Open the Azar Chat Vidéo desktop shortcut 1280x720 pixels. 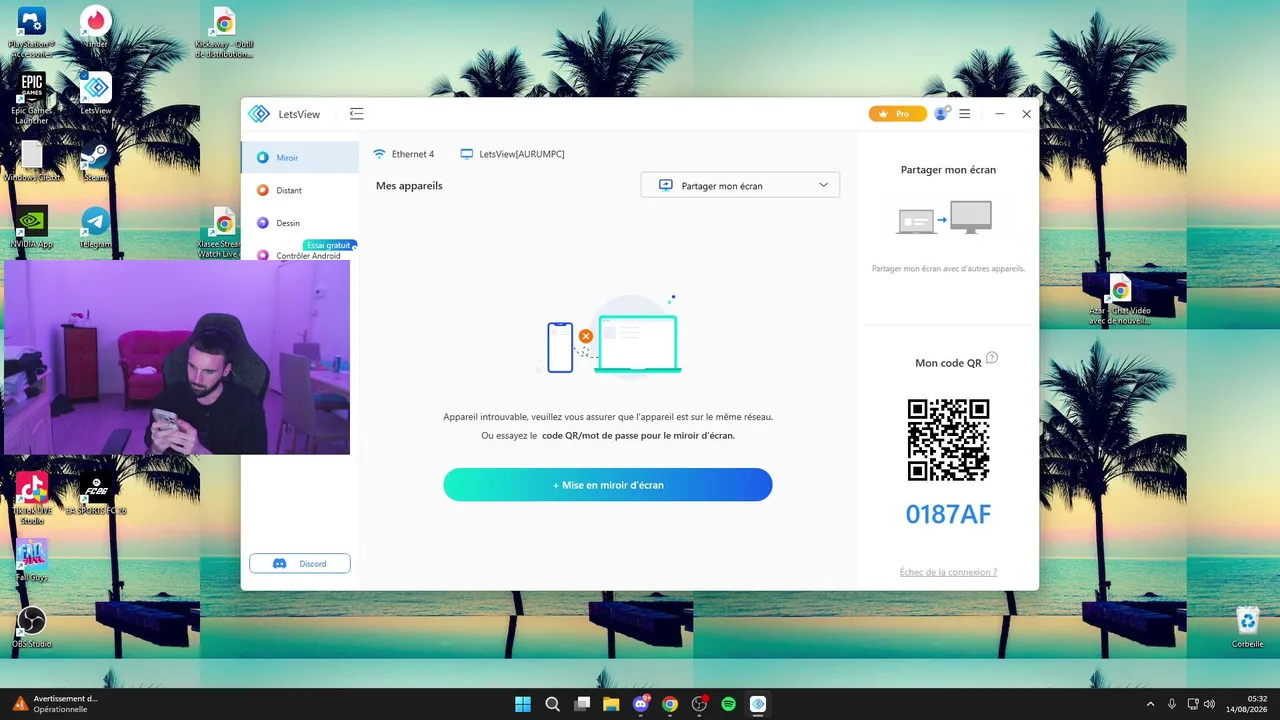click(1120, 299)
